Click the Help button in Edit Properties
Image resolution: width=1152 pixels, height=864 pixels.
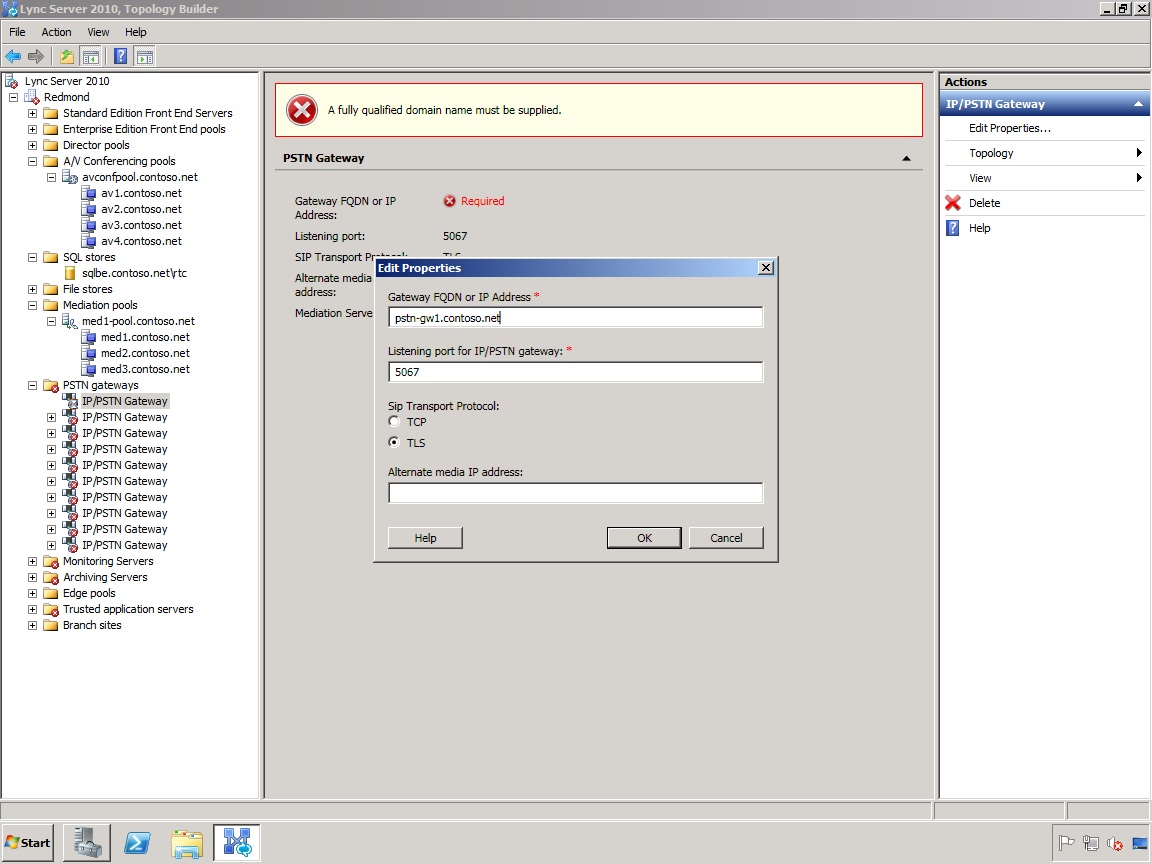coord(425,538)
